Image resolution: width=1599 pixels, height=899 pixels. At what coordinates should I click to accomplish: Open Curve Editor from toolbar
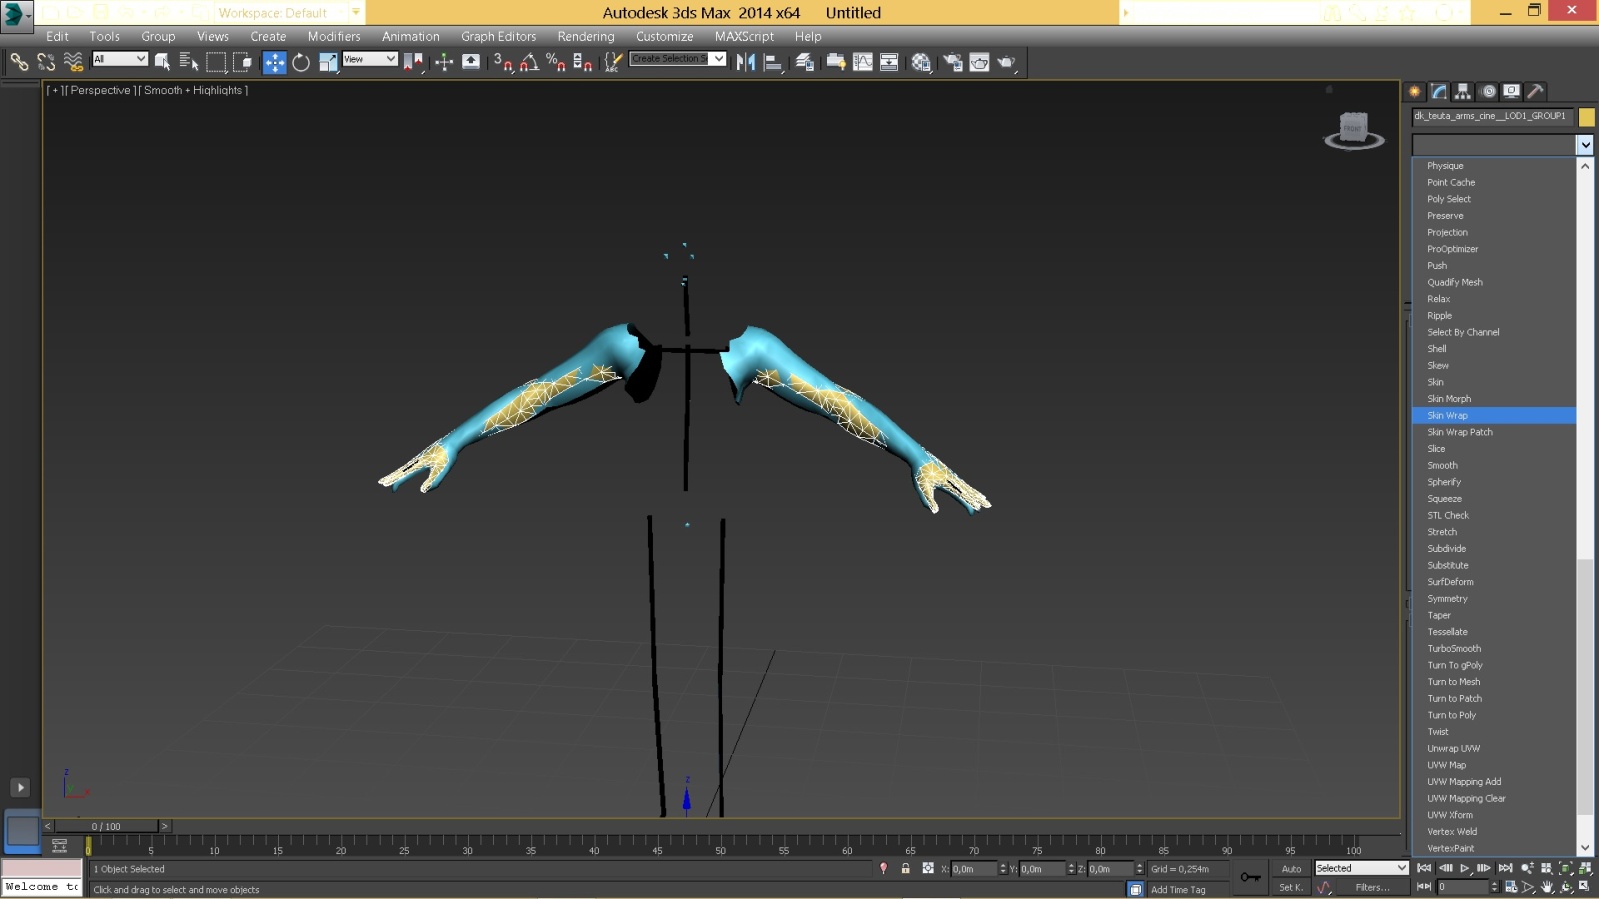pos(863,62)
